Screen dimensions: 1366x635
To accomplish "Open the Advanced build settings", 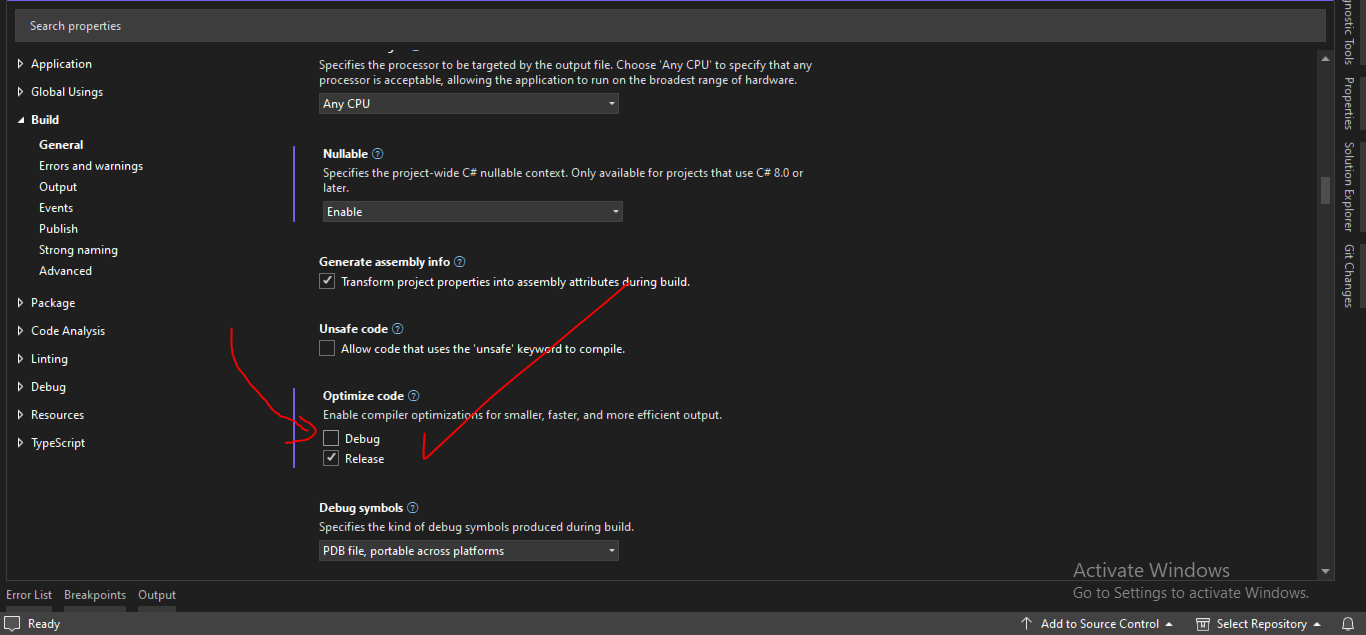I will [x=65, y=271].
